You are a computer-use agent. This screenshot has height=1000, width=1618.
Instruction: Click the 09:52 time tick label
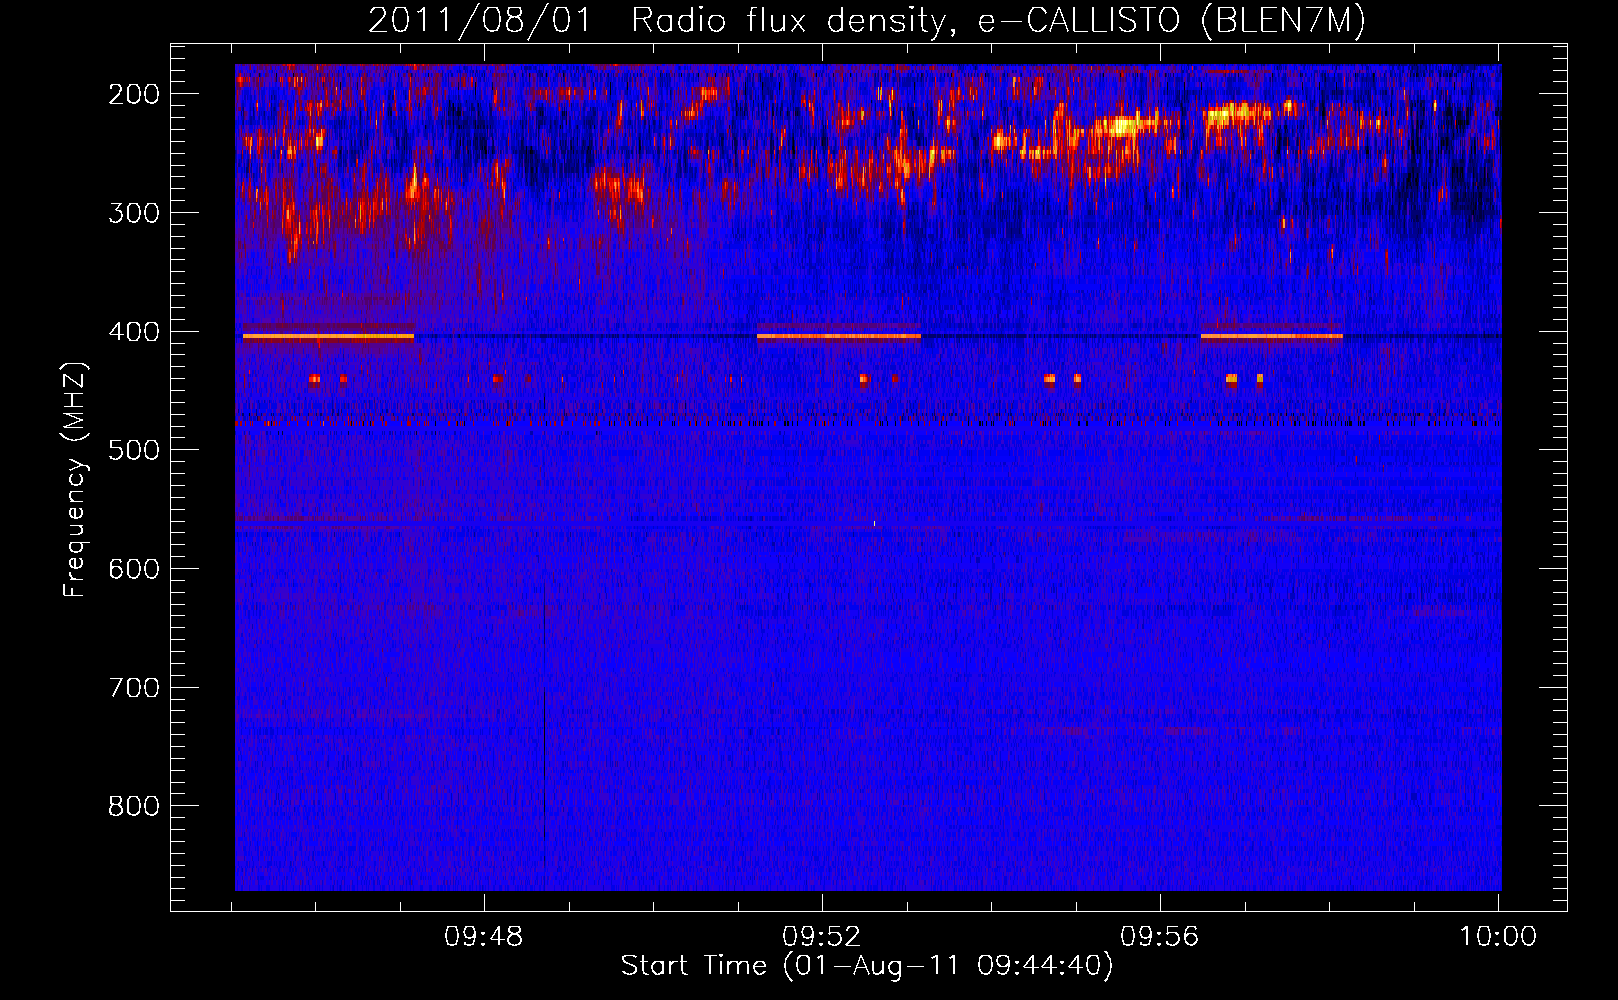pos(822,937)
